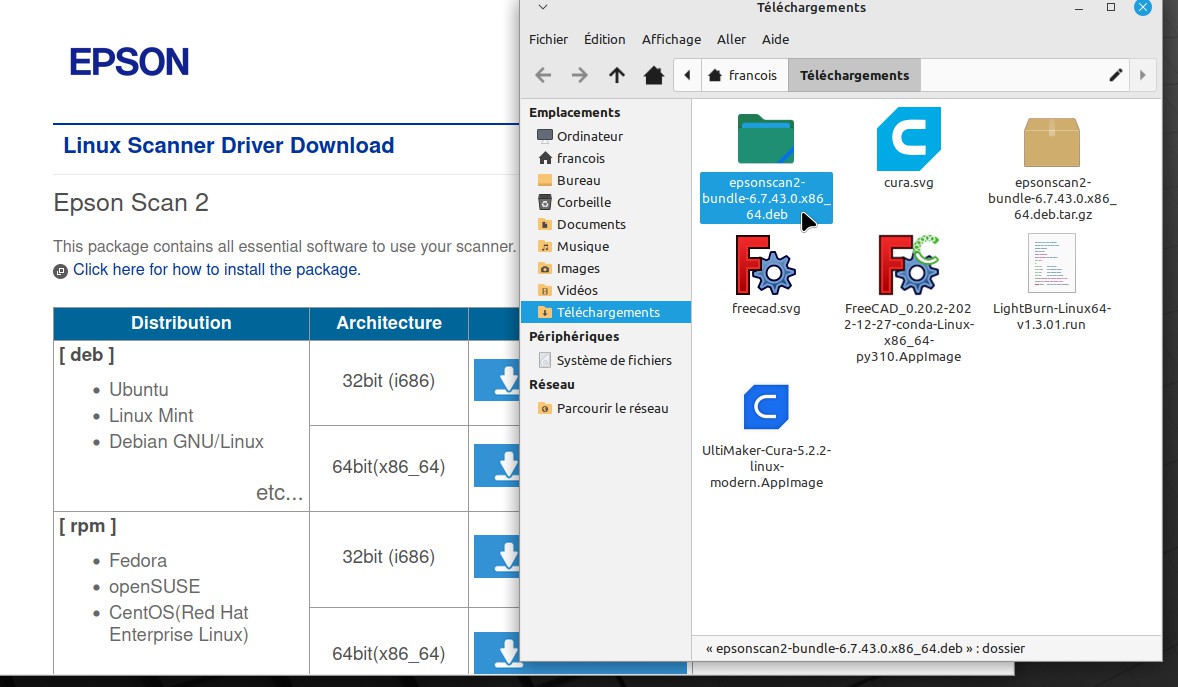Go up to the parent folder

tap(617, 75)
